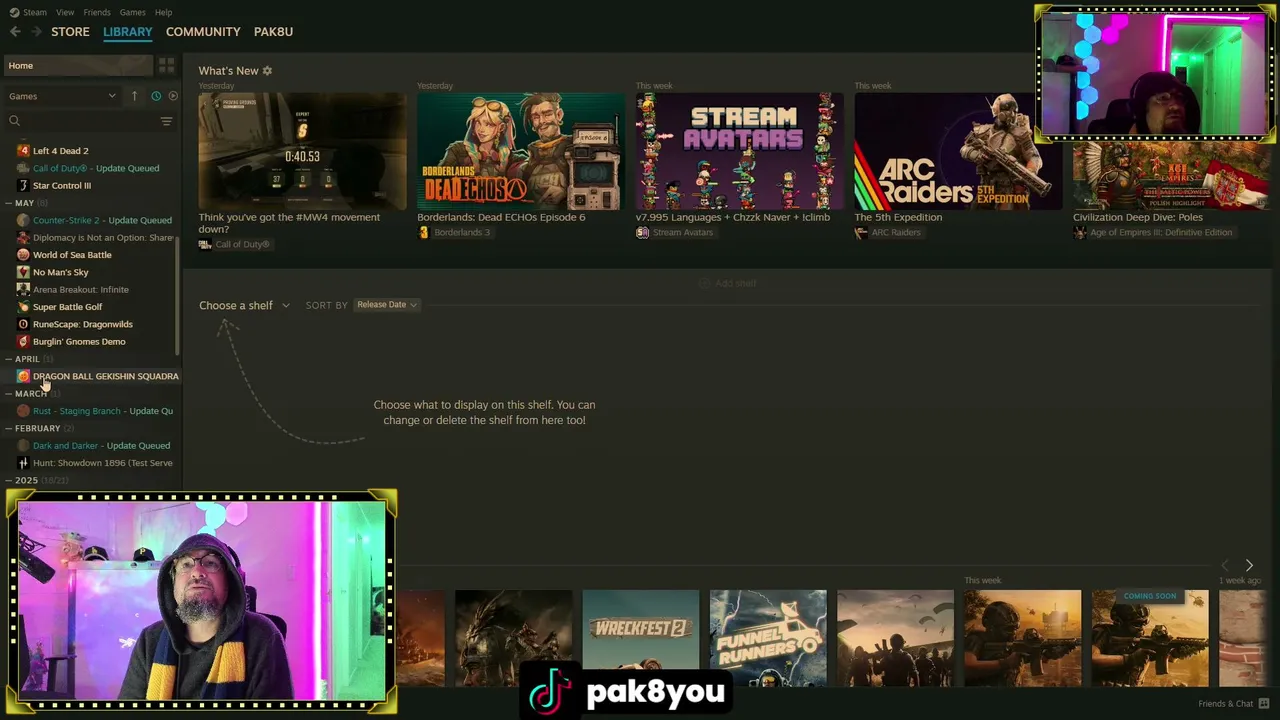Switch to the STORE tab

[x=70, y=32]
